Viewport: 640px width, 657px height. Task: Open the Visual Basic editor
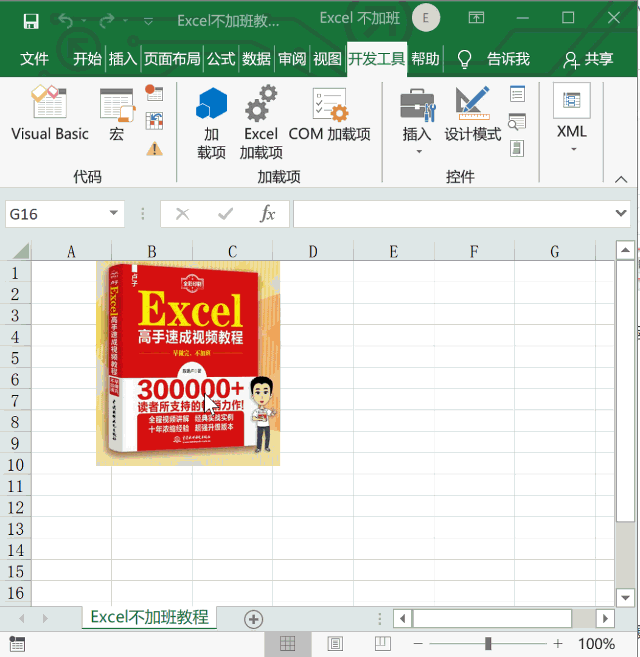pyautogui.click(x=50, y=113)
